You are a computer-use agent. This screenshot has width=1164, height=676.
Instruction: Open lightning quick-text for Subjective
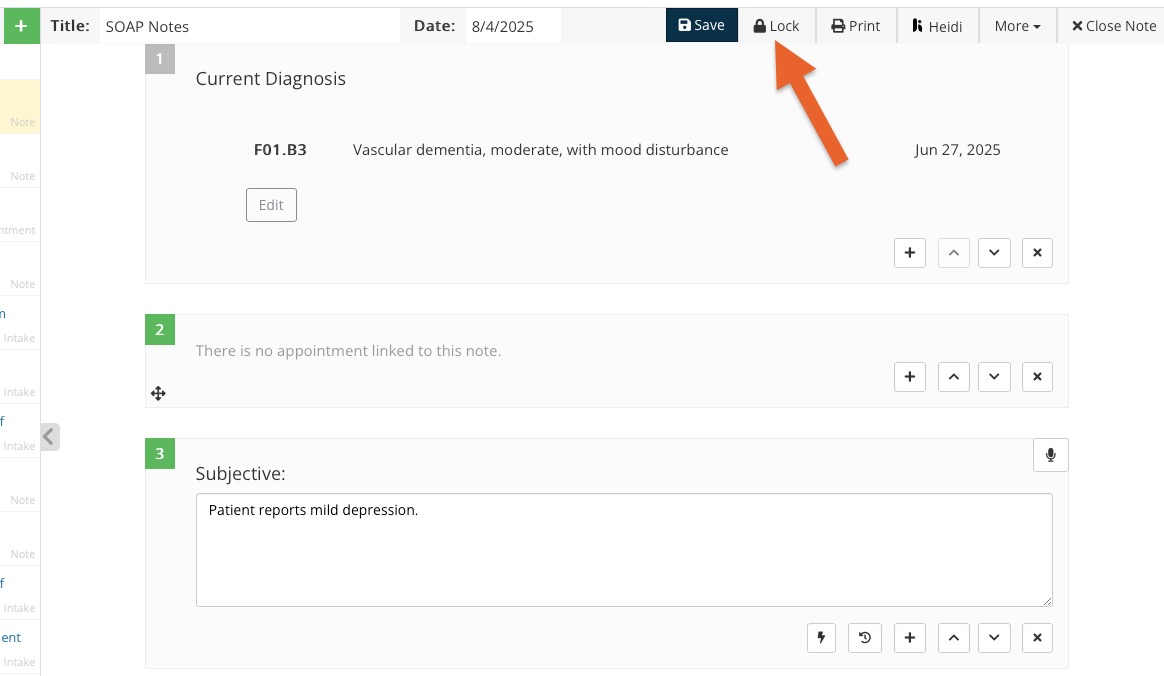point(821,637)
